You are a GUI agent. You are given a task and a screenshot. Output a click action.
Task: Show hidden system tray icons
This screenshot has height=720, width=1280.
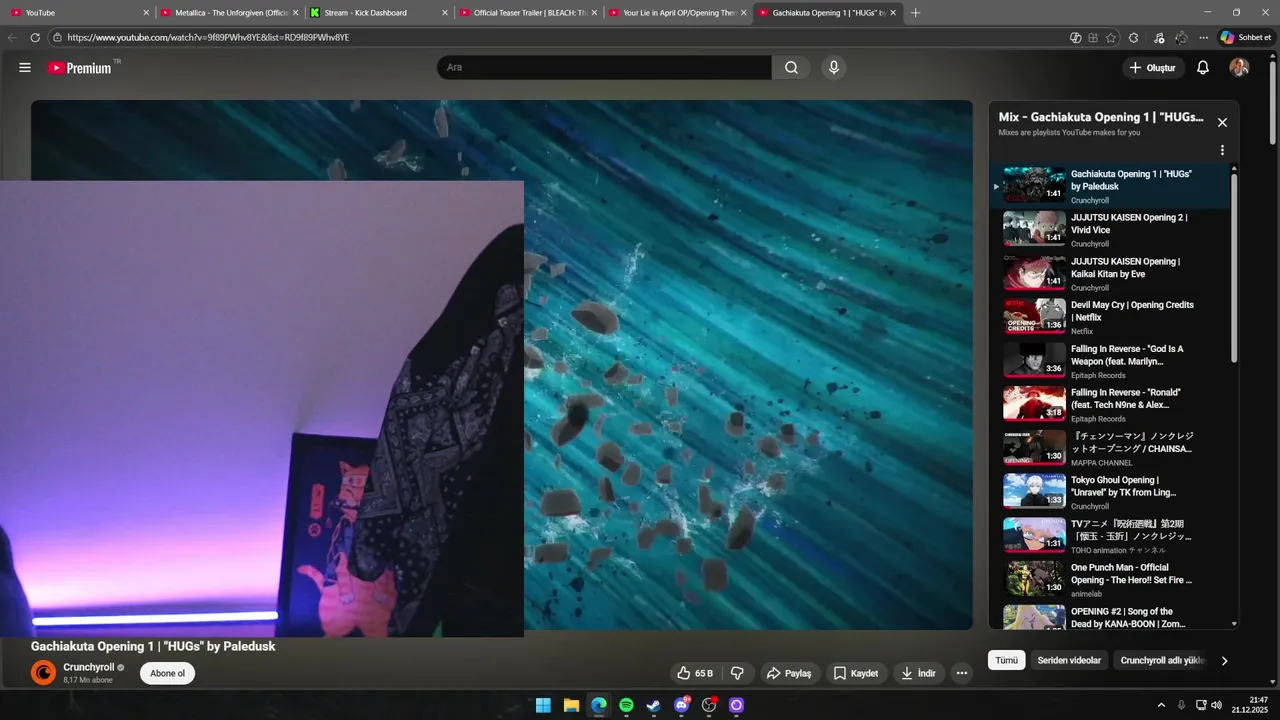point(1161,705)
